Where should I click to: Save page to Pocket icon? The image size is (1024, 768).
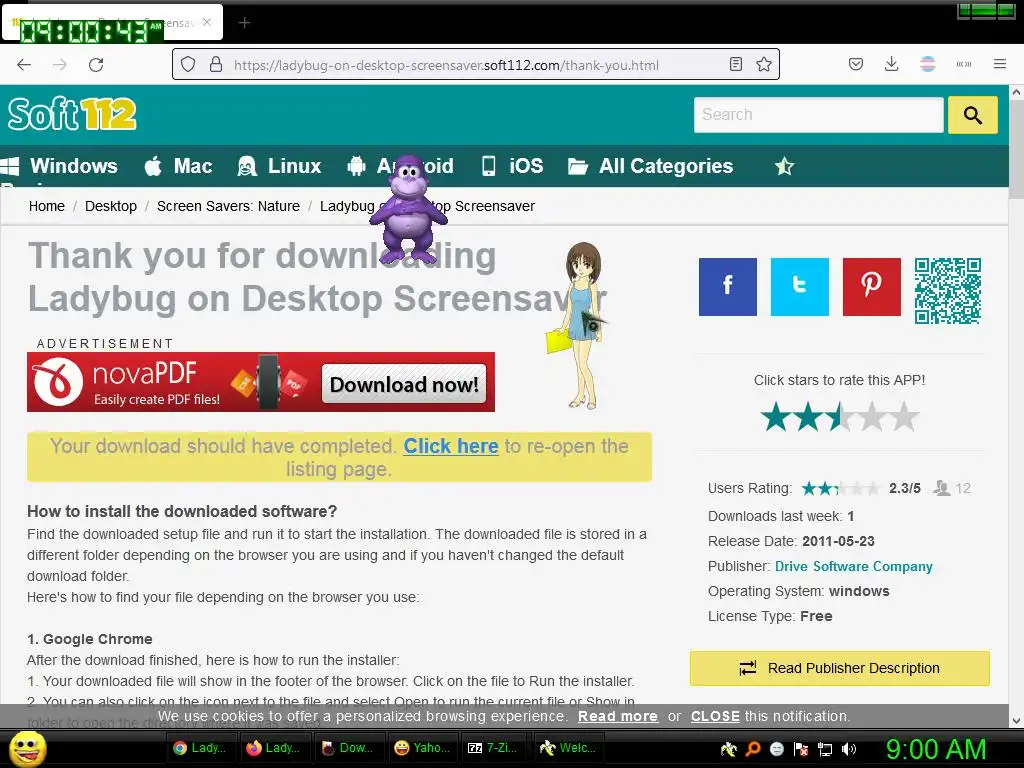tap(856, 65)
